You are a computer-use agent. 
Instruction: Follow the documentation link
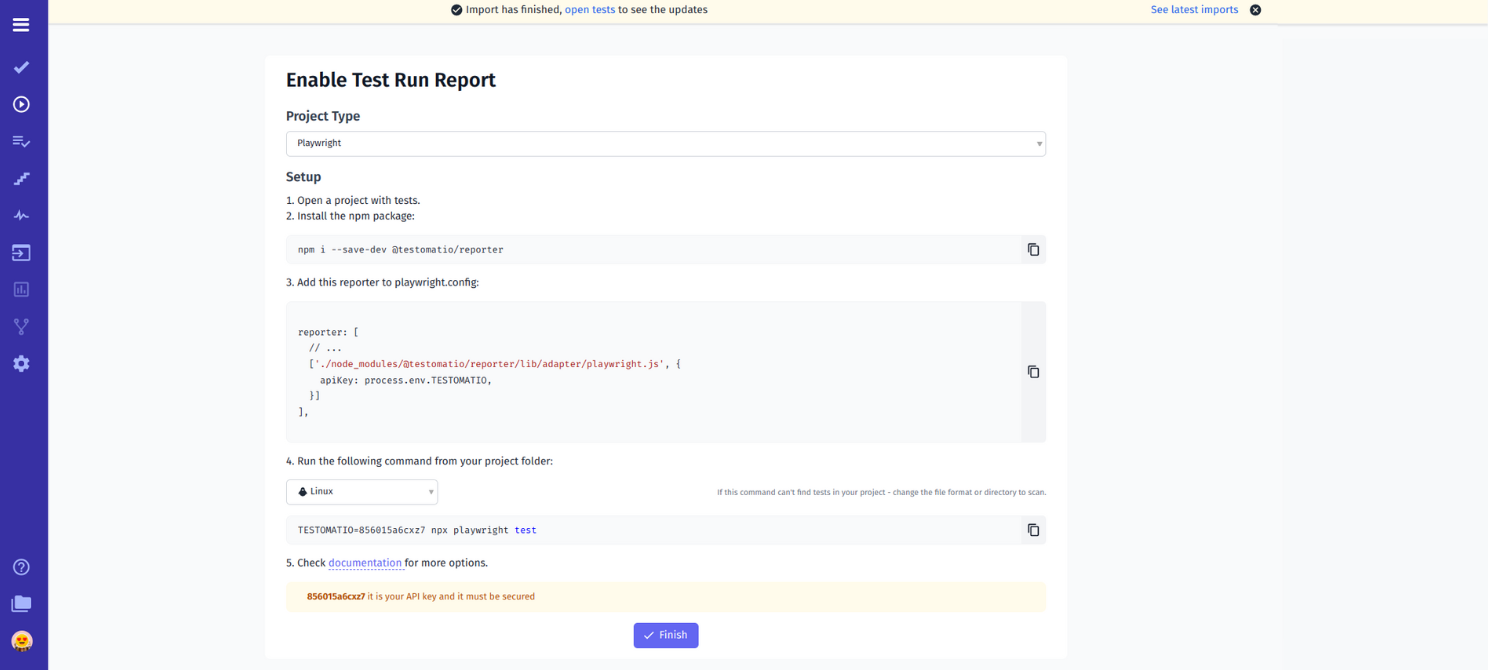point(366,562)
